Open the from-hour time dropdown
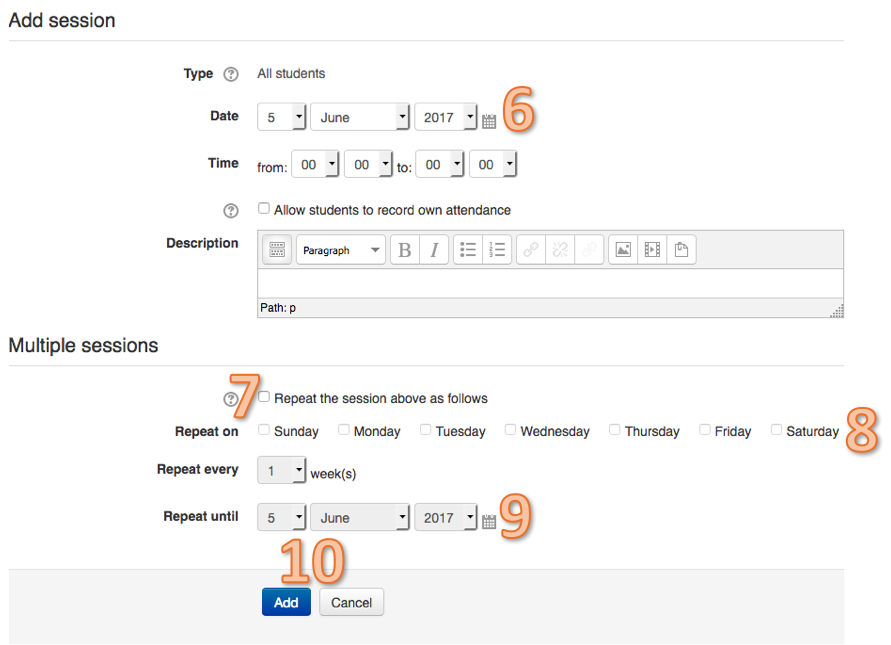Viewport: 891px width, 645px height. pos(315,164)
